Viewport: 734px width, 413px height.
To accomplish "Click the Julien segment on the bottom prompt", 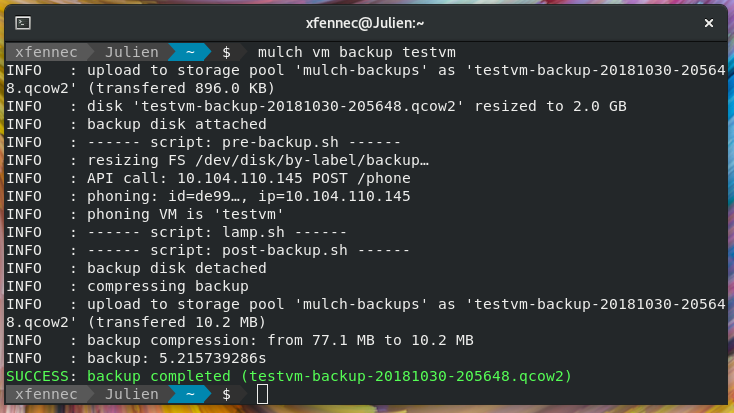I will (x=132, y=394).
